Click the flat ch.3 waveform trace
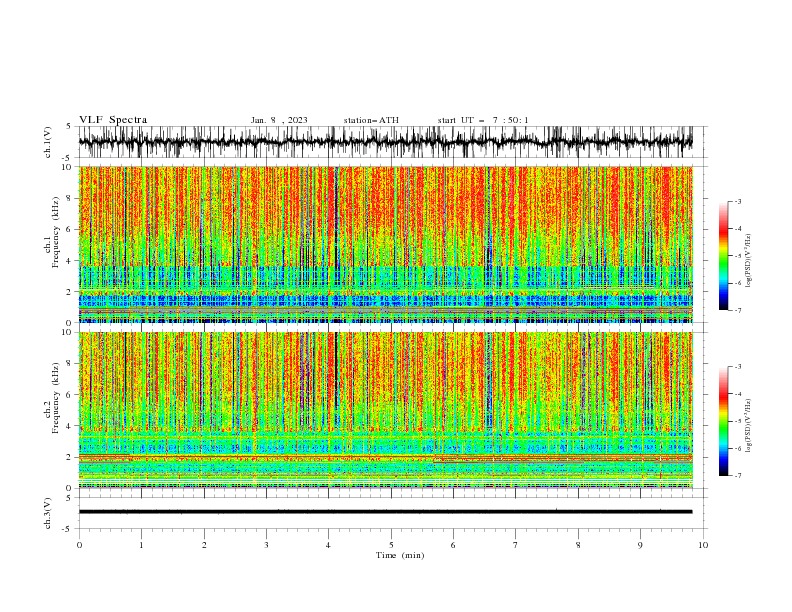792x612 pixels. [386, 512]
